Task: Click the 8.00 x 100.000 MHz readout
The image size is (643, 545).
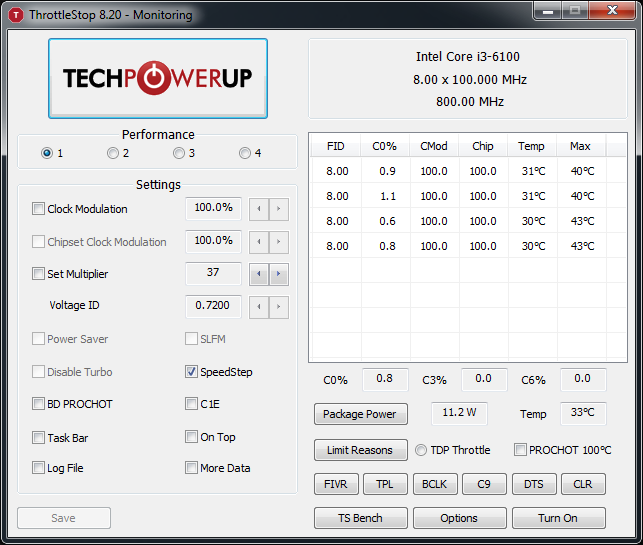Action: tap(470, 79)
